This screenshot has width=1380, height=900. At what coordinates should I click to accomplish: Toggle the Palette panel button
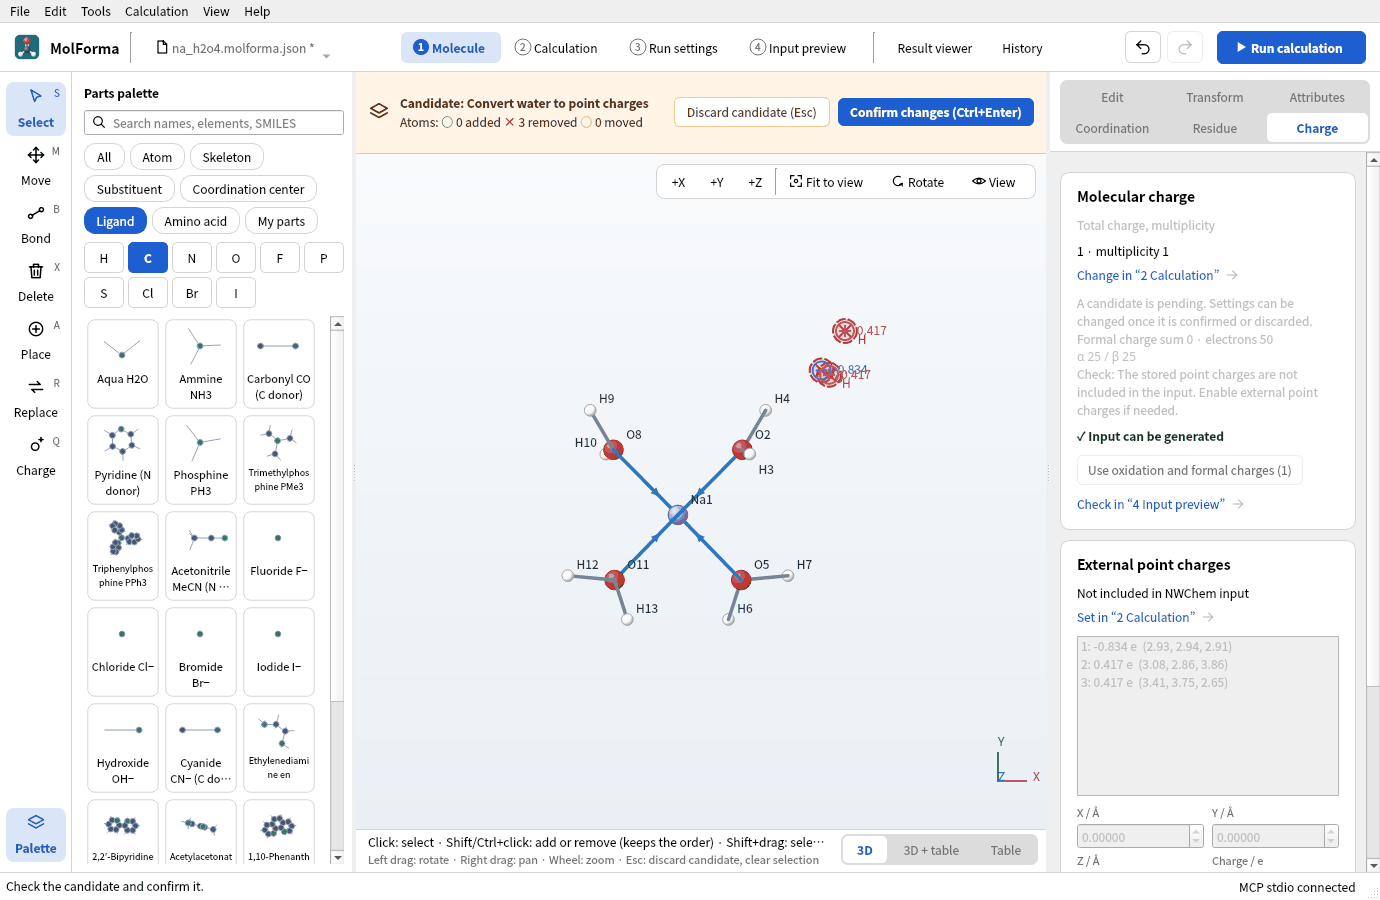(36, 834)
